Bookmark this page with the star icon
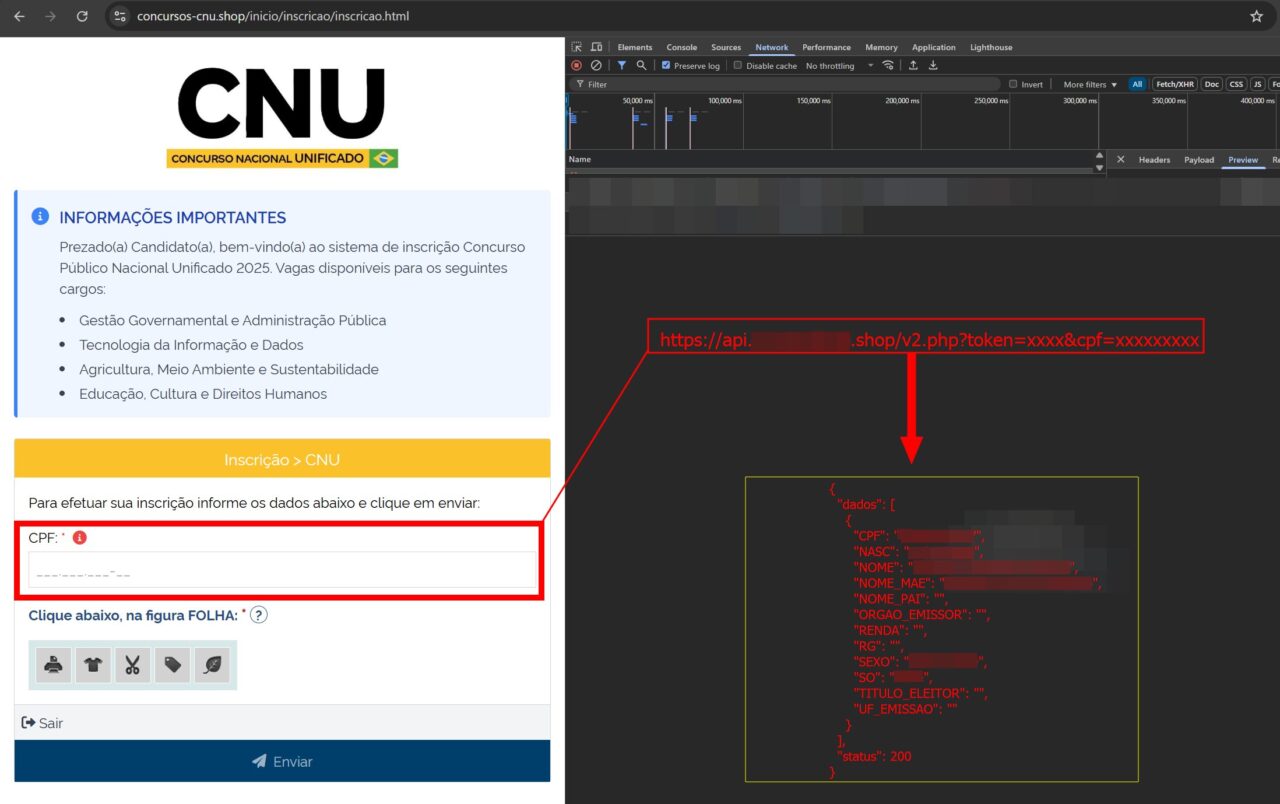The height and width of the screenshot is (804, 1280). [1256, 16]
